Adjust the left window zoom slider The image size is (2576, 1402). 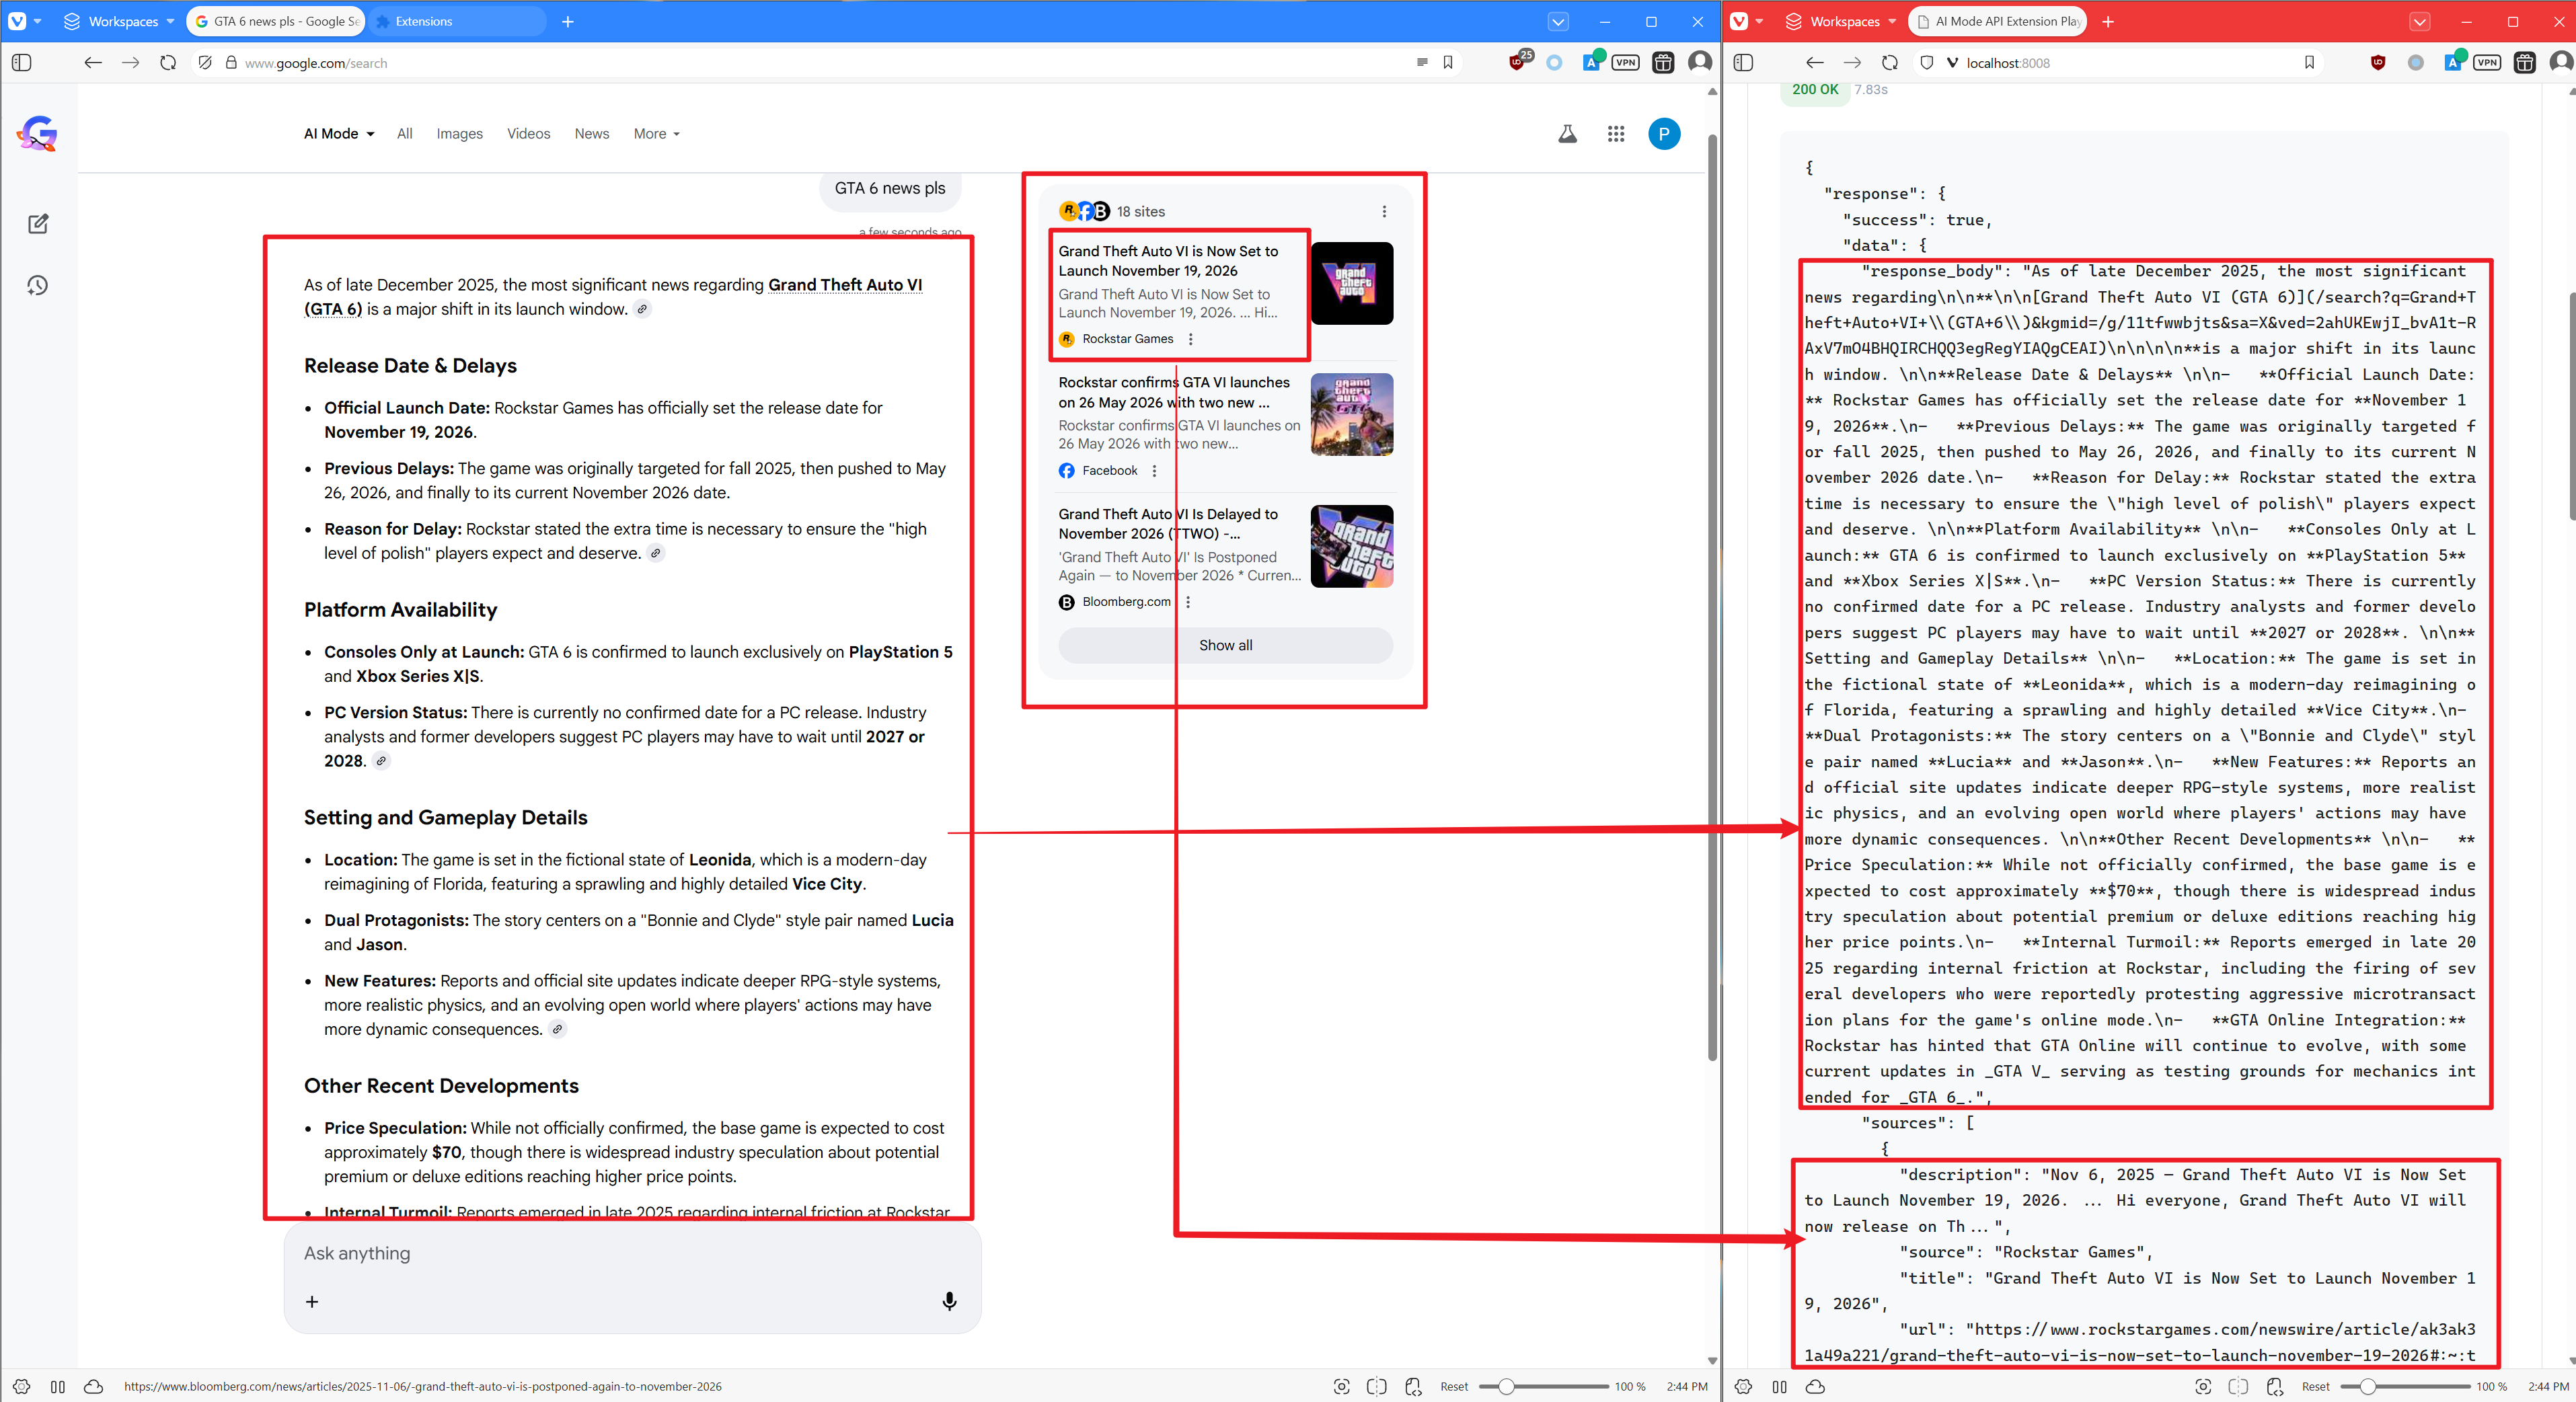(1506, 1386)
